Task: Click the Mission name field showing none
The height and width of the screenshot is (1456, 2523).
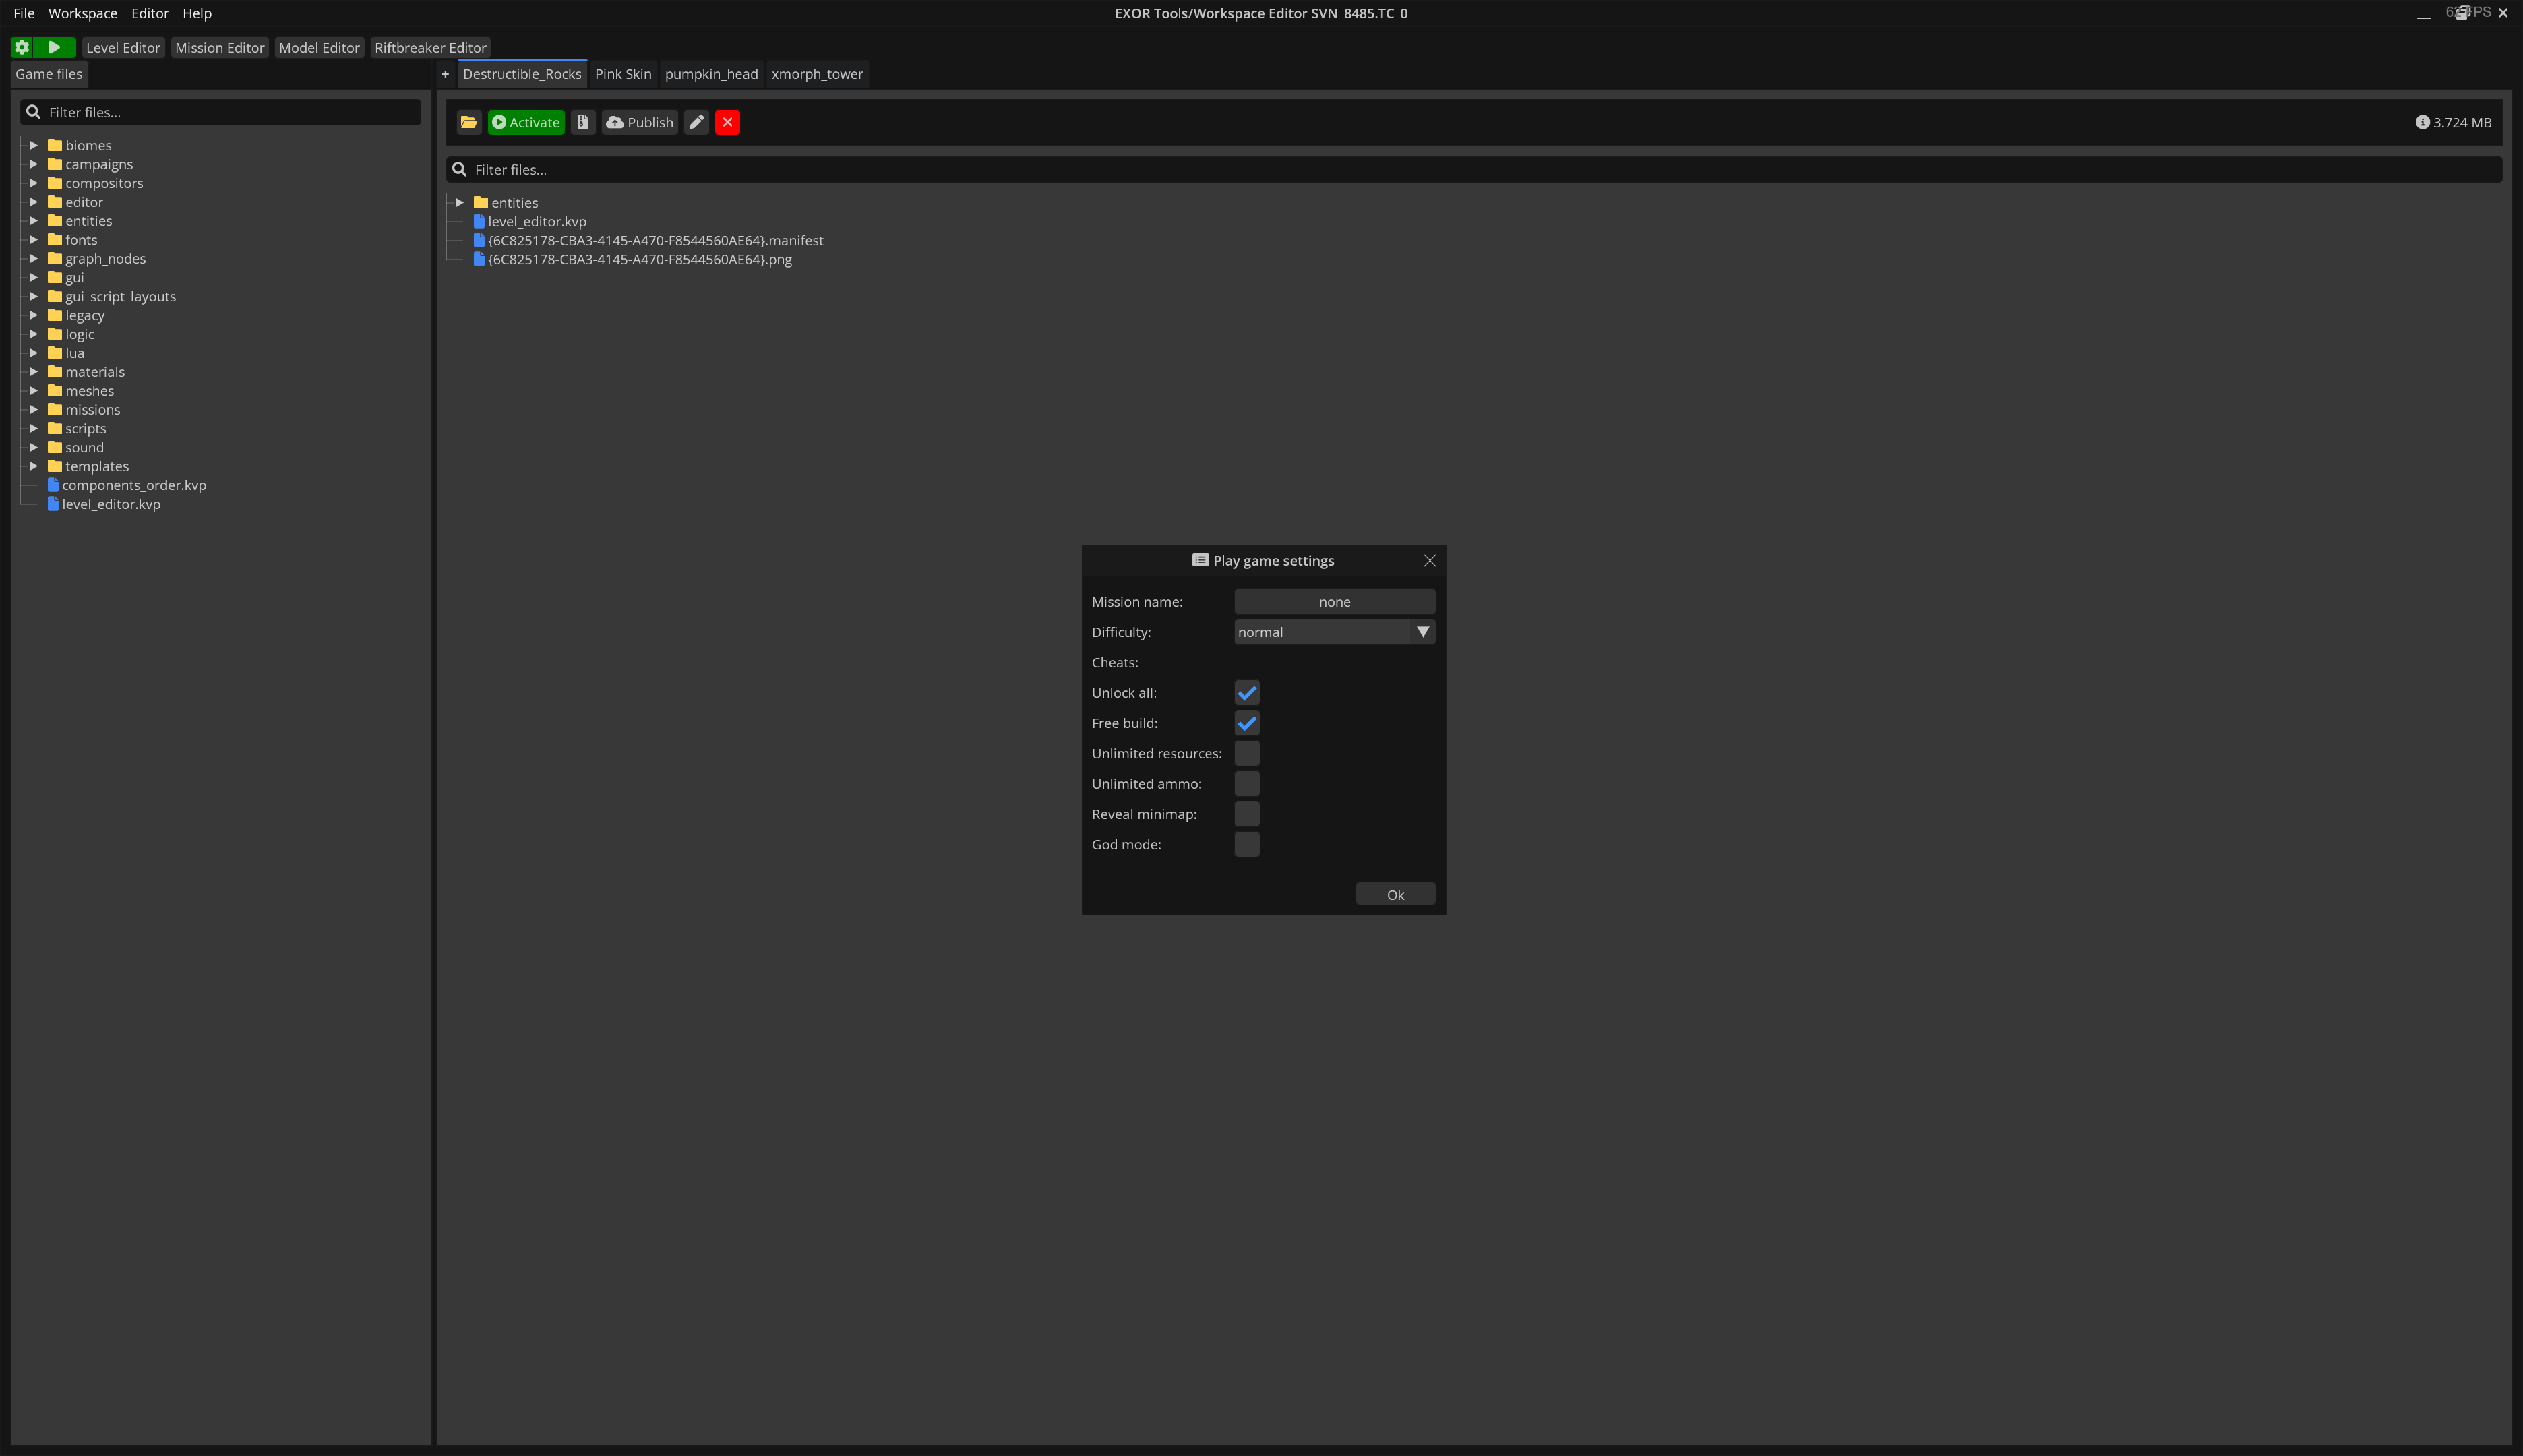Action: click(x=1334, y=601)
